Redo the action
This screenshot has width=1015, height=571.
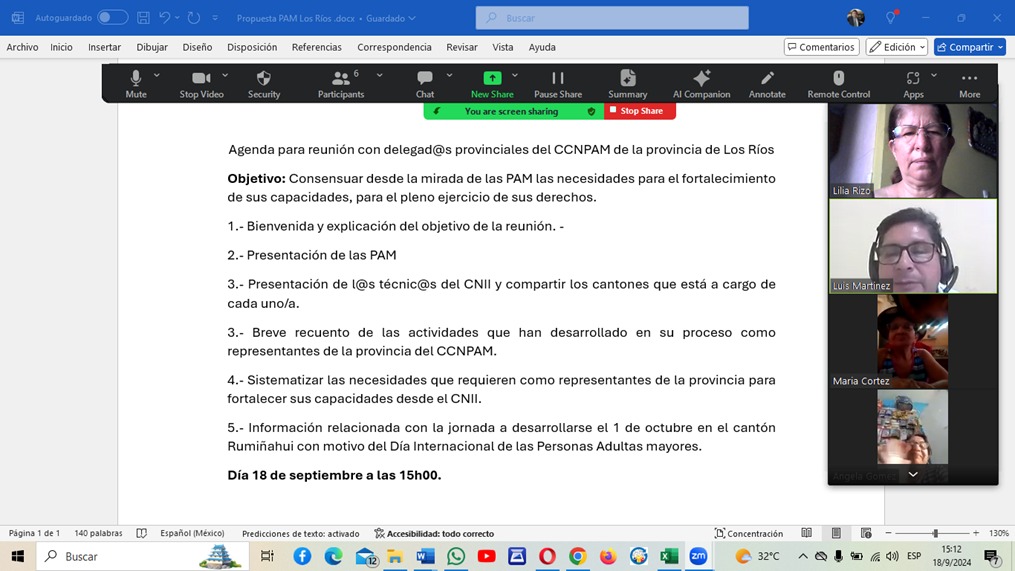(x=194, y=17)
